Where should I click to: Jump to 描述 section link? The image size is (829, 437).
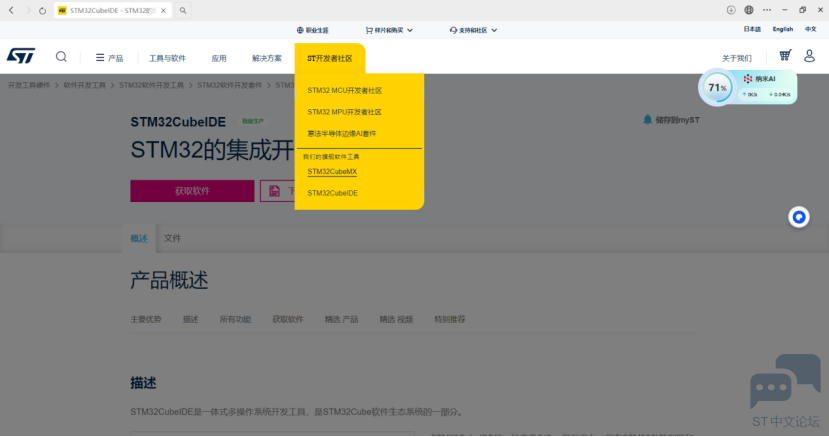(190, 319)
